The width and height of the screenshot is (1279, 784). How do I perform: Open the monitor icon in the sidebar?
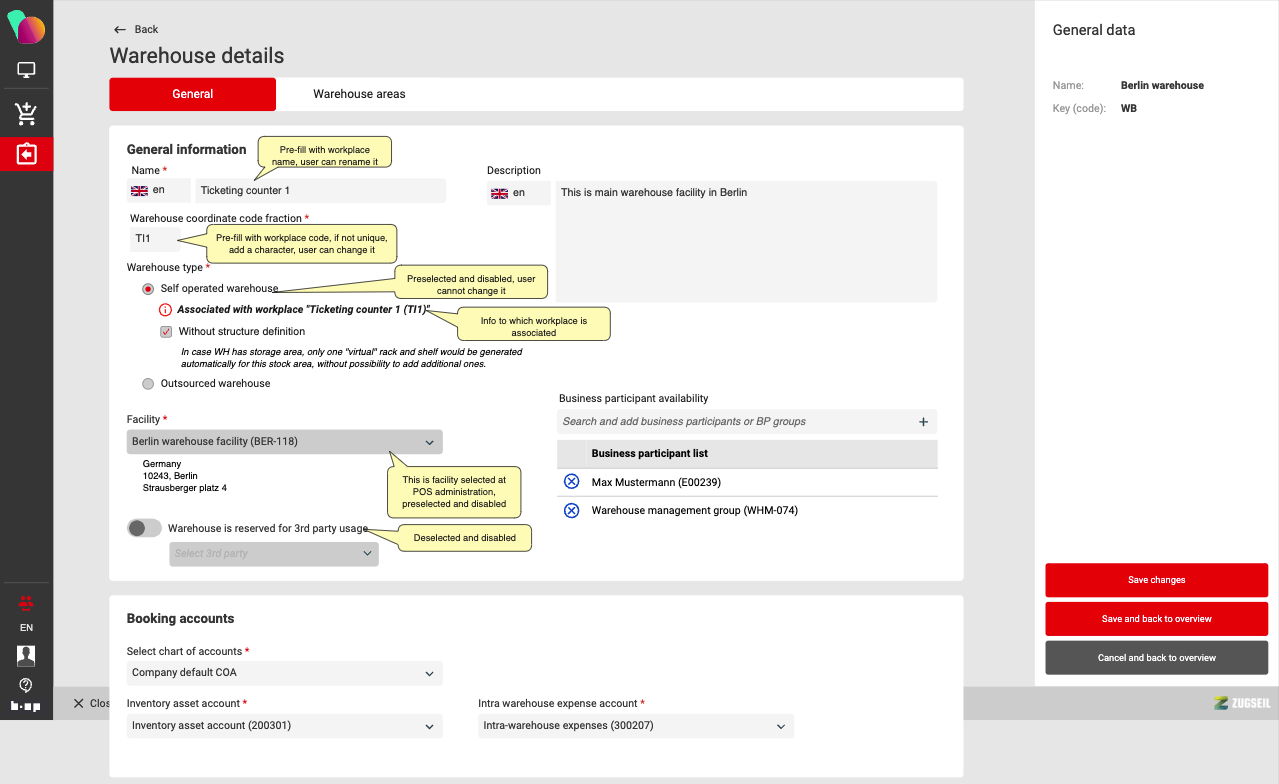[x=26, y=70]
